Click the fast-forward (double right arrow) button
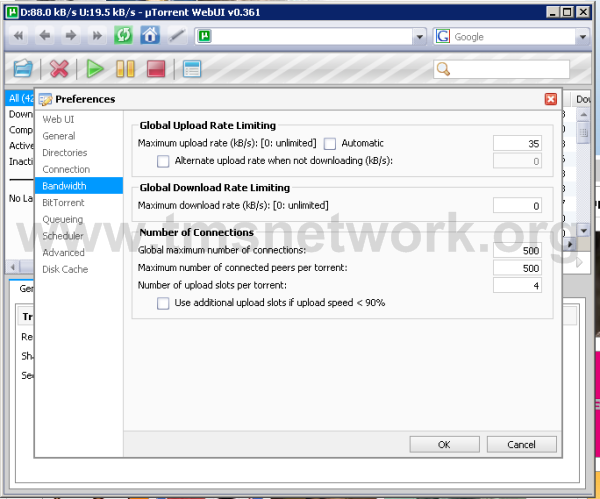600x499 pixels. tap(97, 36)
